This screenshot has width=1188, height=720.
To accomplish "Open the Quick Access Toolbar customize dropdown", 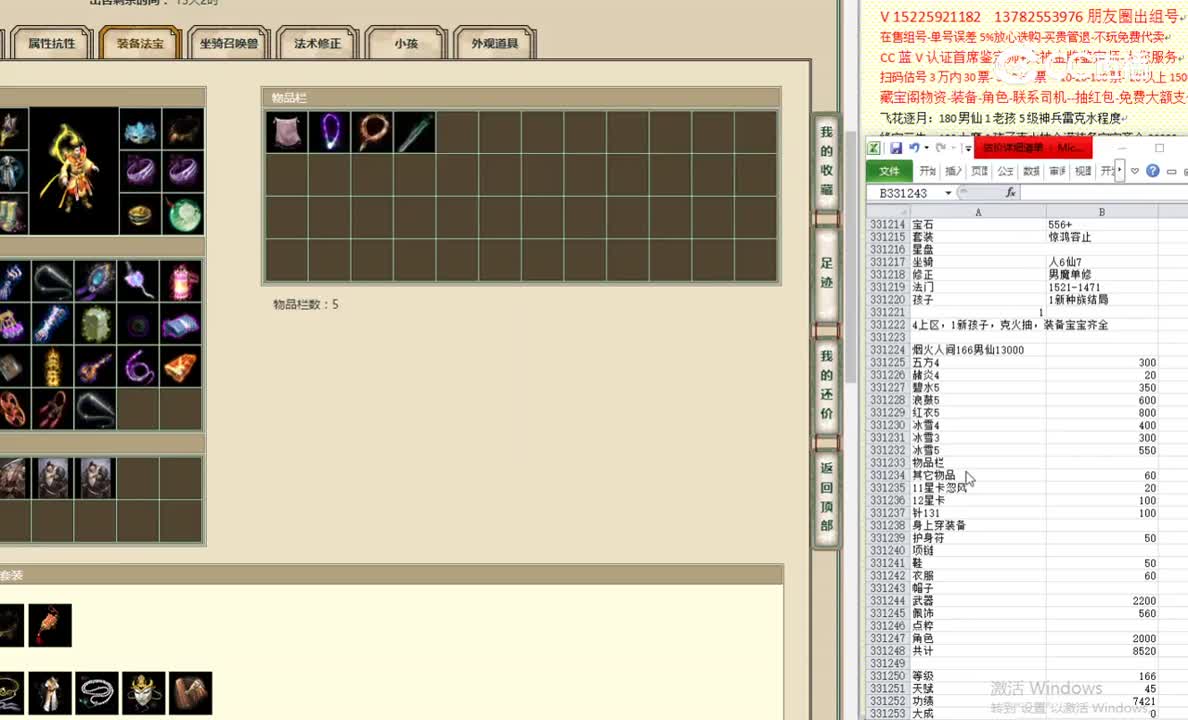I will point(967,148).
